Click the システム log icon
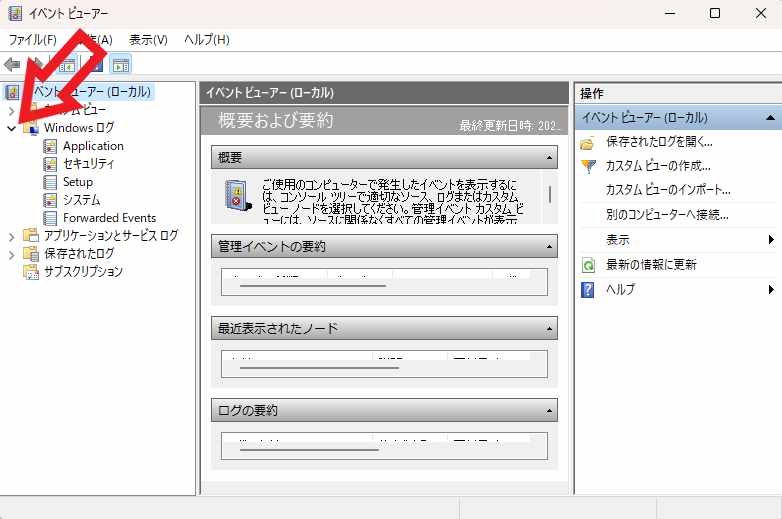The width and height of the screenshot is (782, 519). tap(50, 200)
